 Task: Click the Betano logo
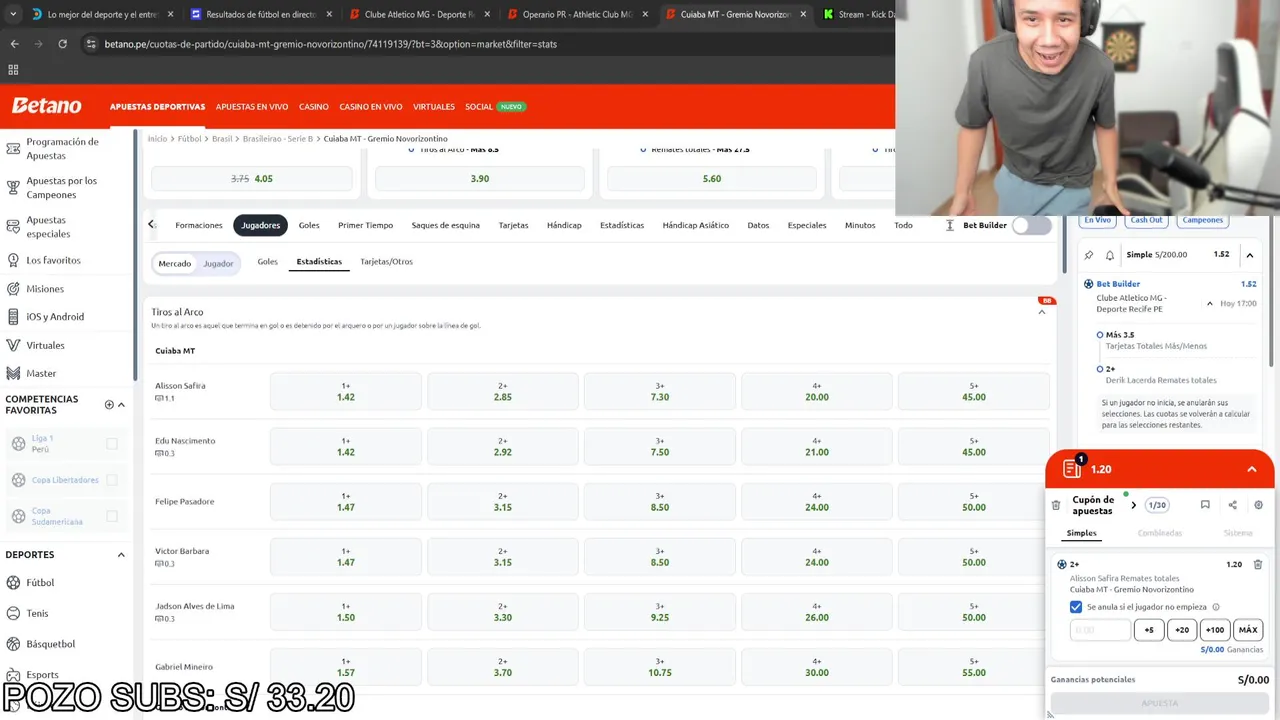click(x=46, y=106)
